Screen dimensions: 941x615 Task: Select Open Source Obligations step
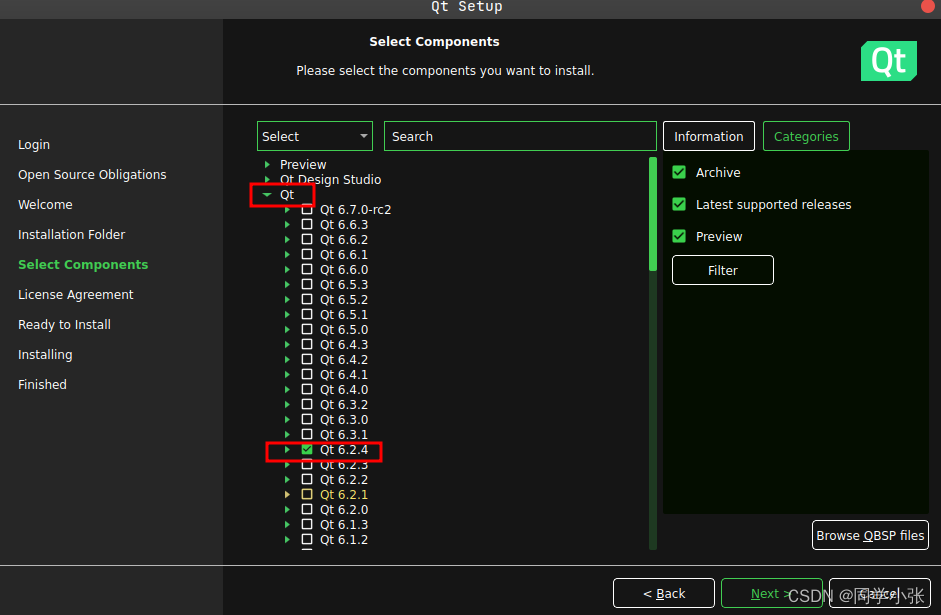pyautogui.click(x=92, y=175)
